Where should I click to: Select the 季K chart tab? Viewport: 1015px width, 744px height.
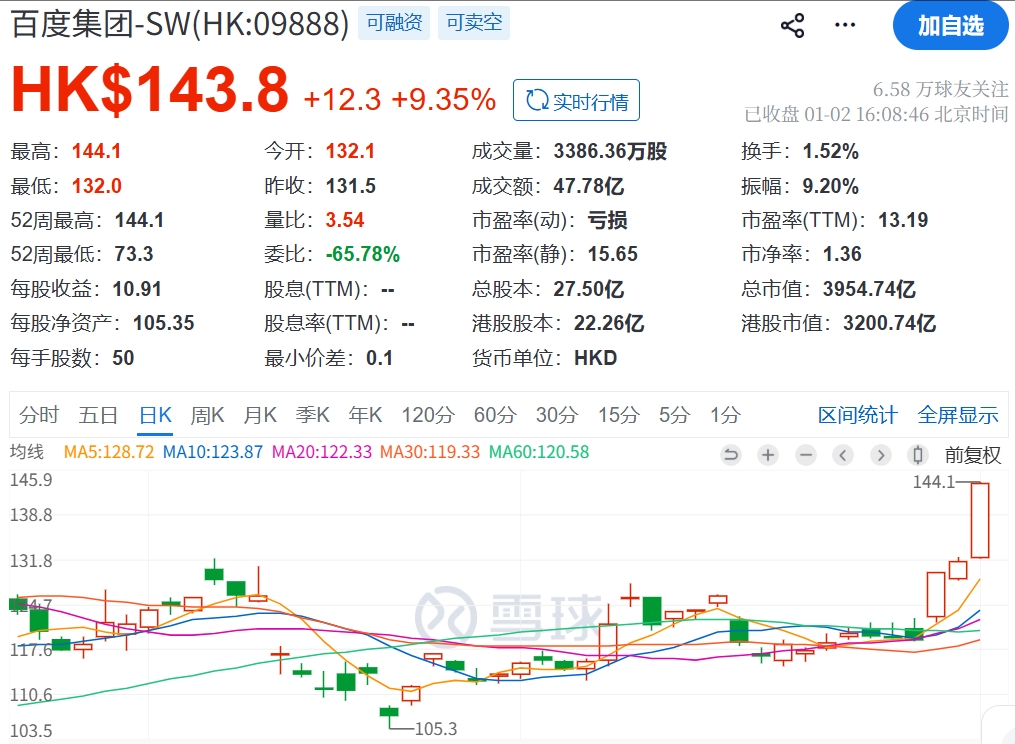(313, 414)
